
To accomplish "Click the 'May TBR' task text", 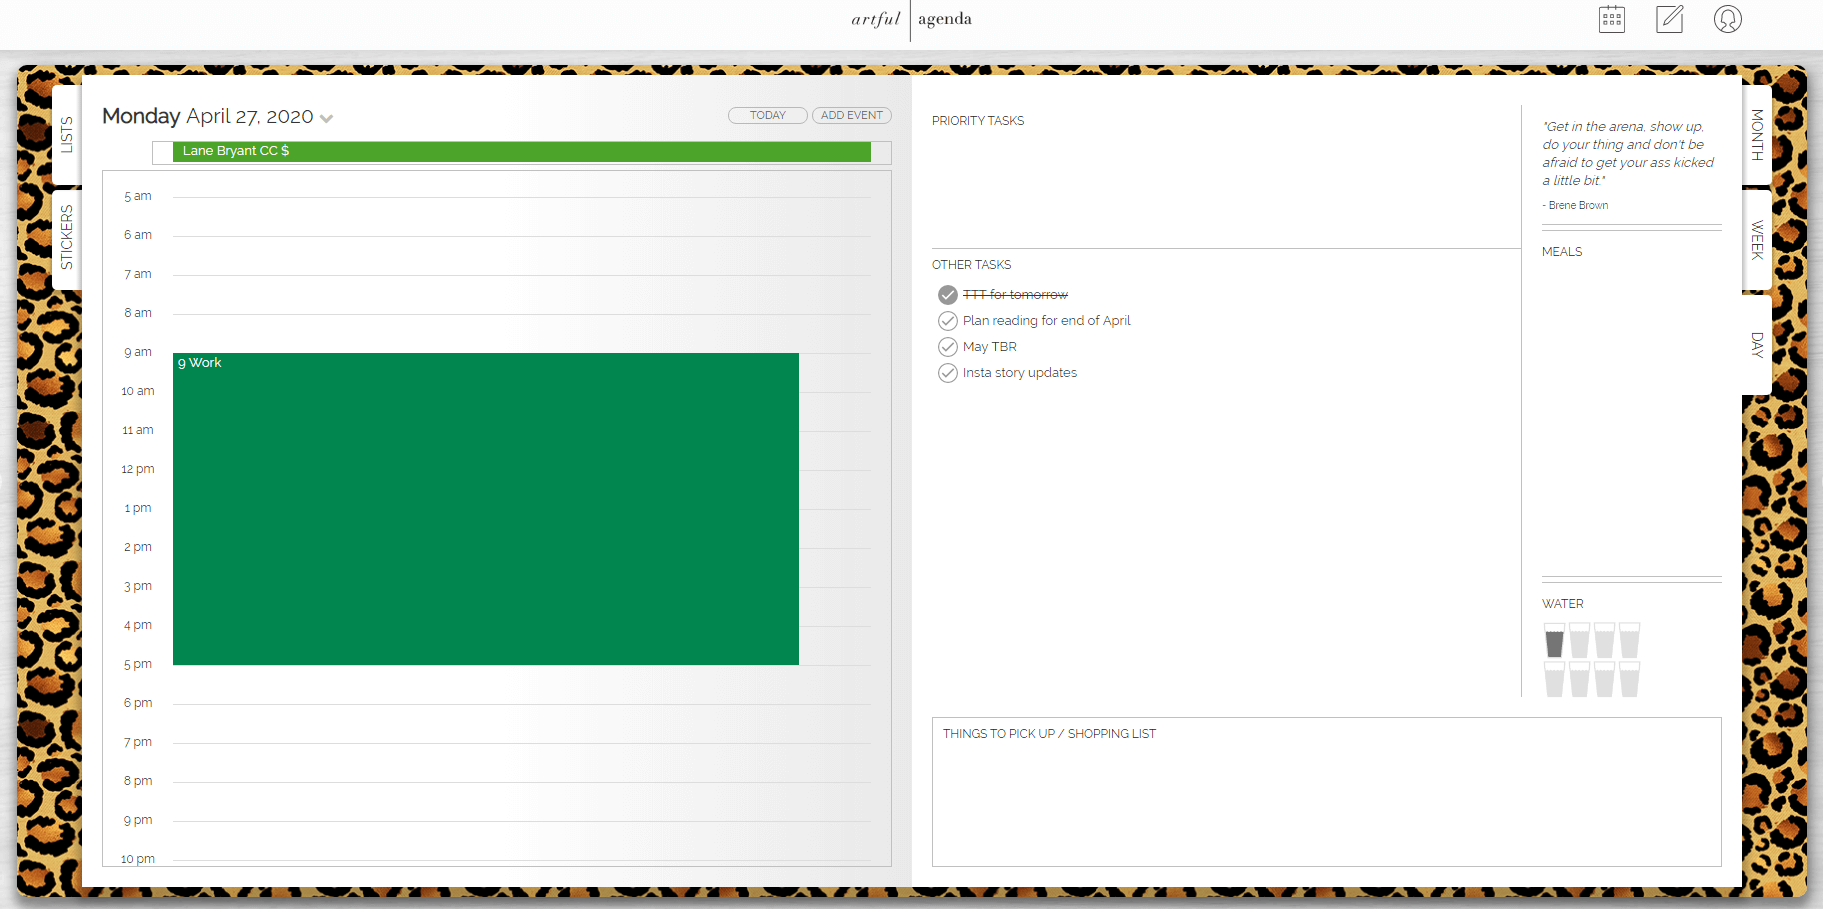I will tap(990, 347).
